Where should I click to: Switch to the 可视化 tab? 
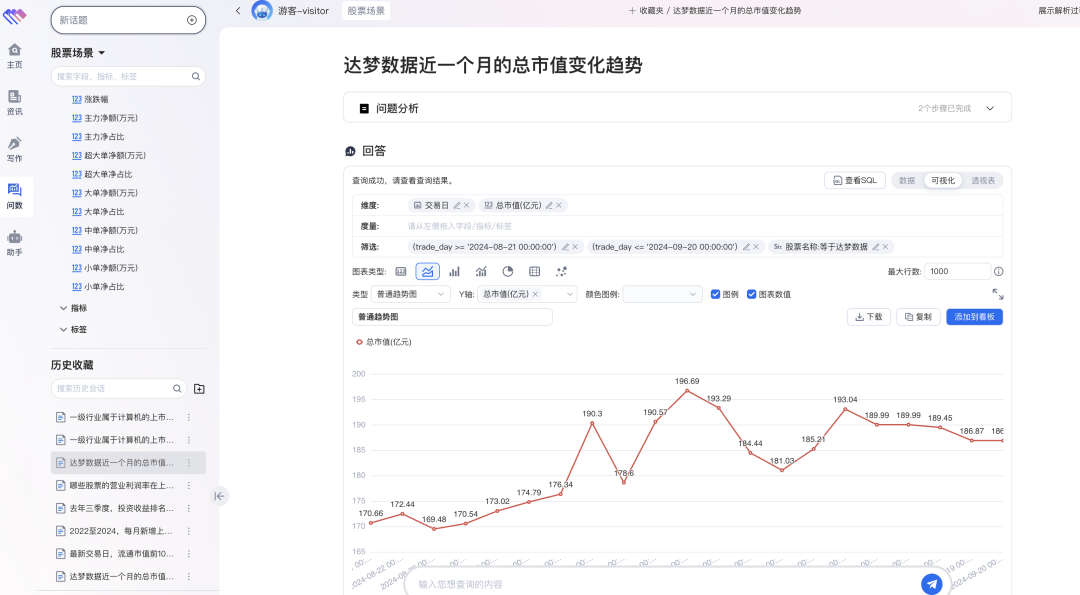point(943,180)
